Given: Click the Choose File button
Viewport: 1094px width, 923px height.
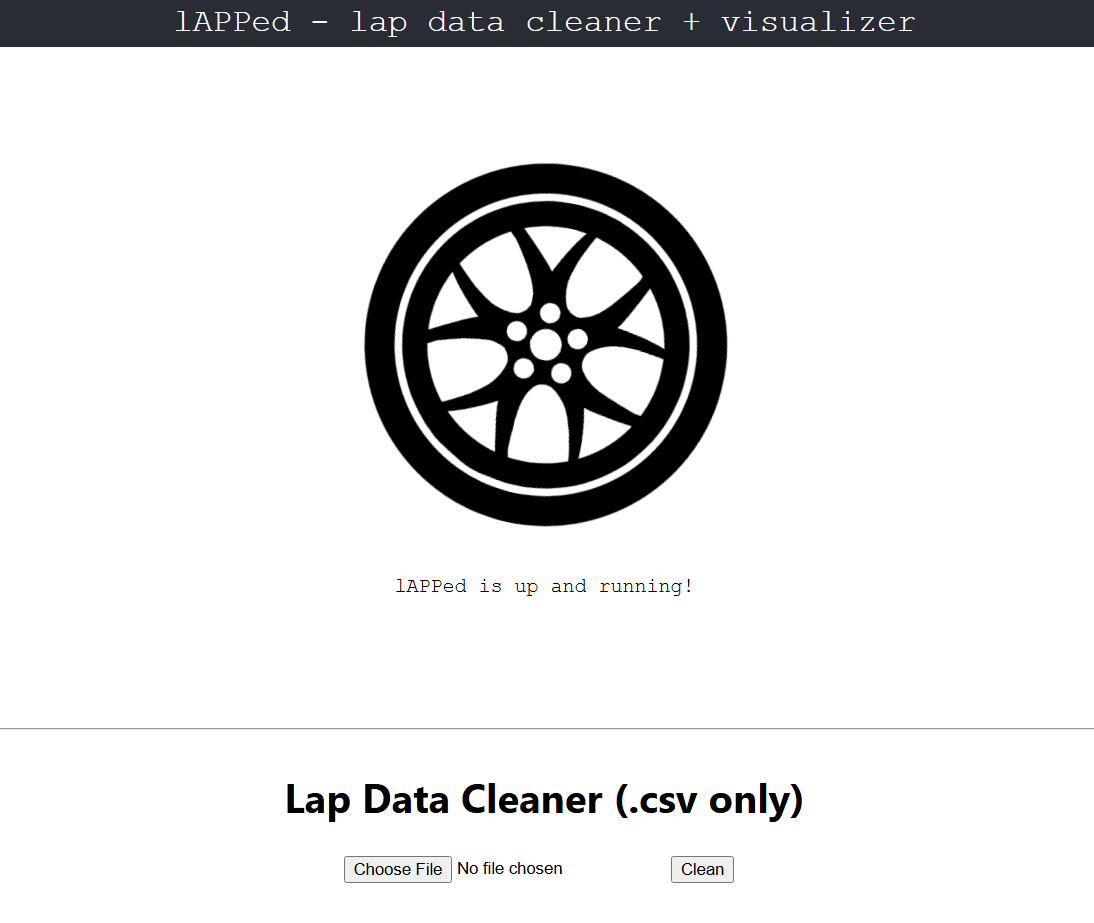Looking at the screenshot, I should point(398,869).
